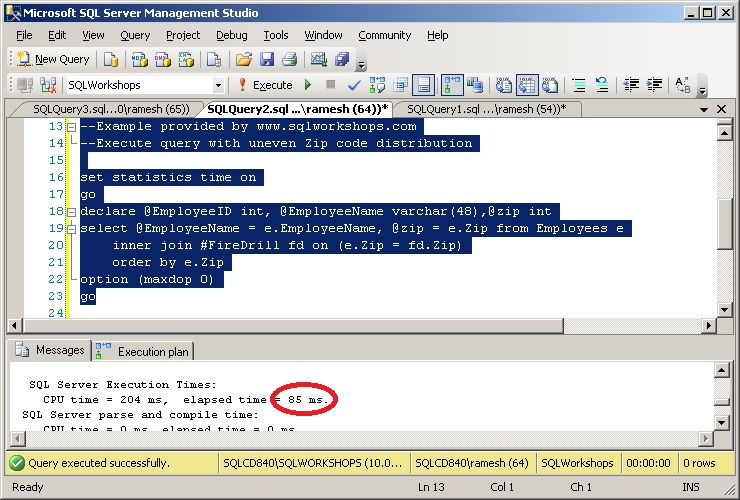Collapse the declare statement at line 18
Viewport: 740px width, 500px height.
pos(71,212)
